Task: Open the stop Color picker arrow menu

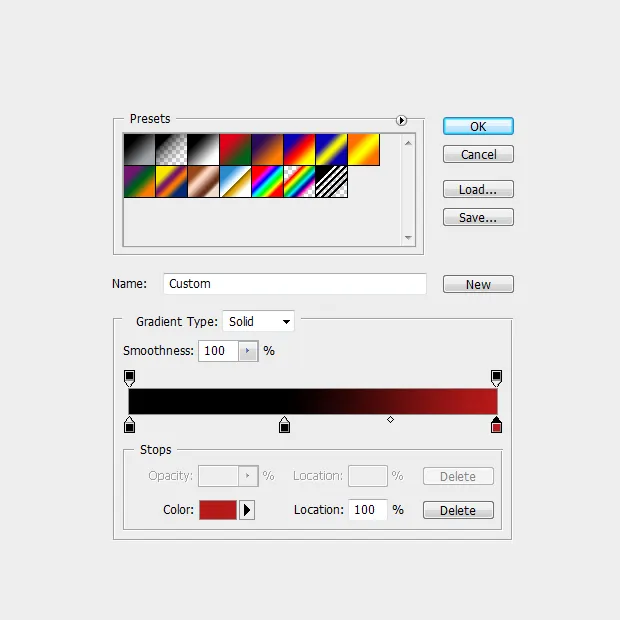Action: (x=247, y=510)
